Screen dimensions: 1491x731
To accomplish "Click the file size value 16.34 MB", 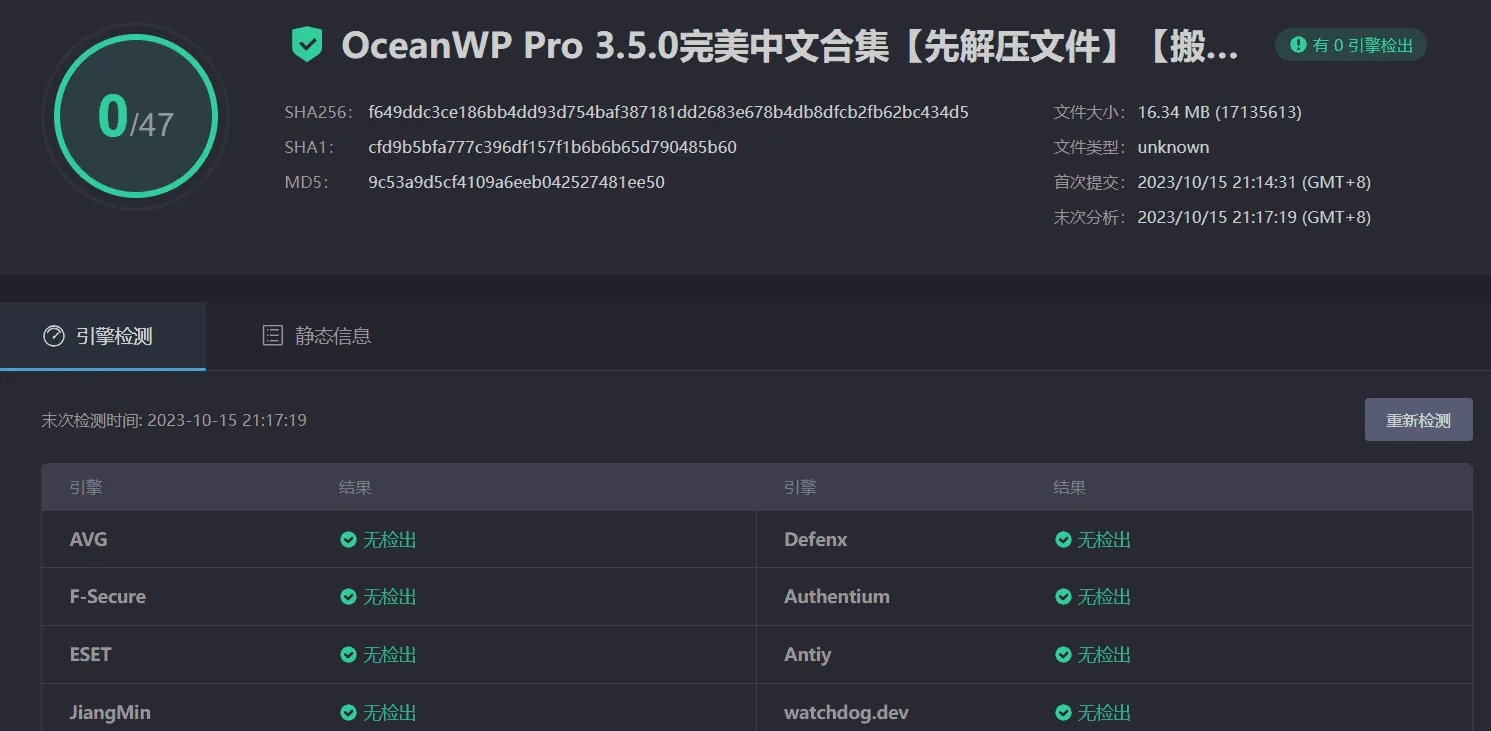I will (1219, 112).
